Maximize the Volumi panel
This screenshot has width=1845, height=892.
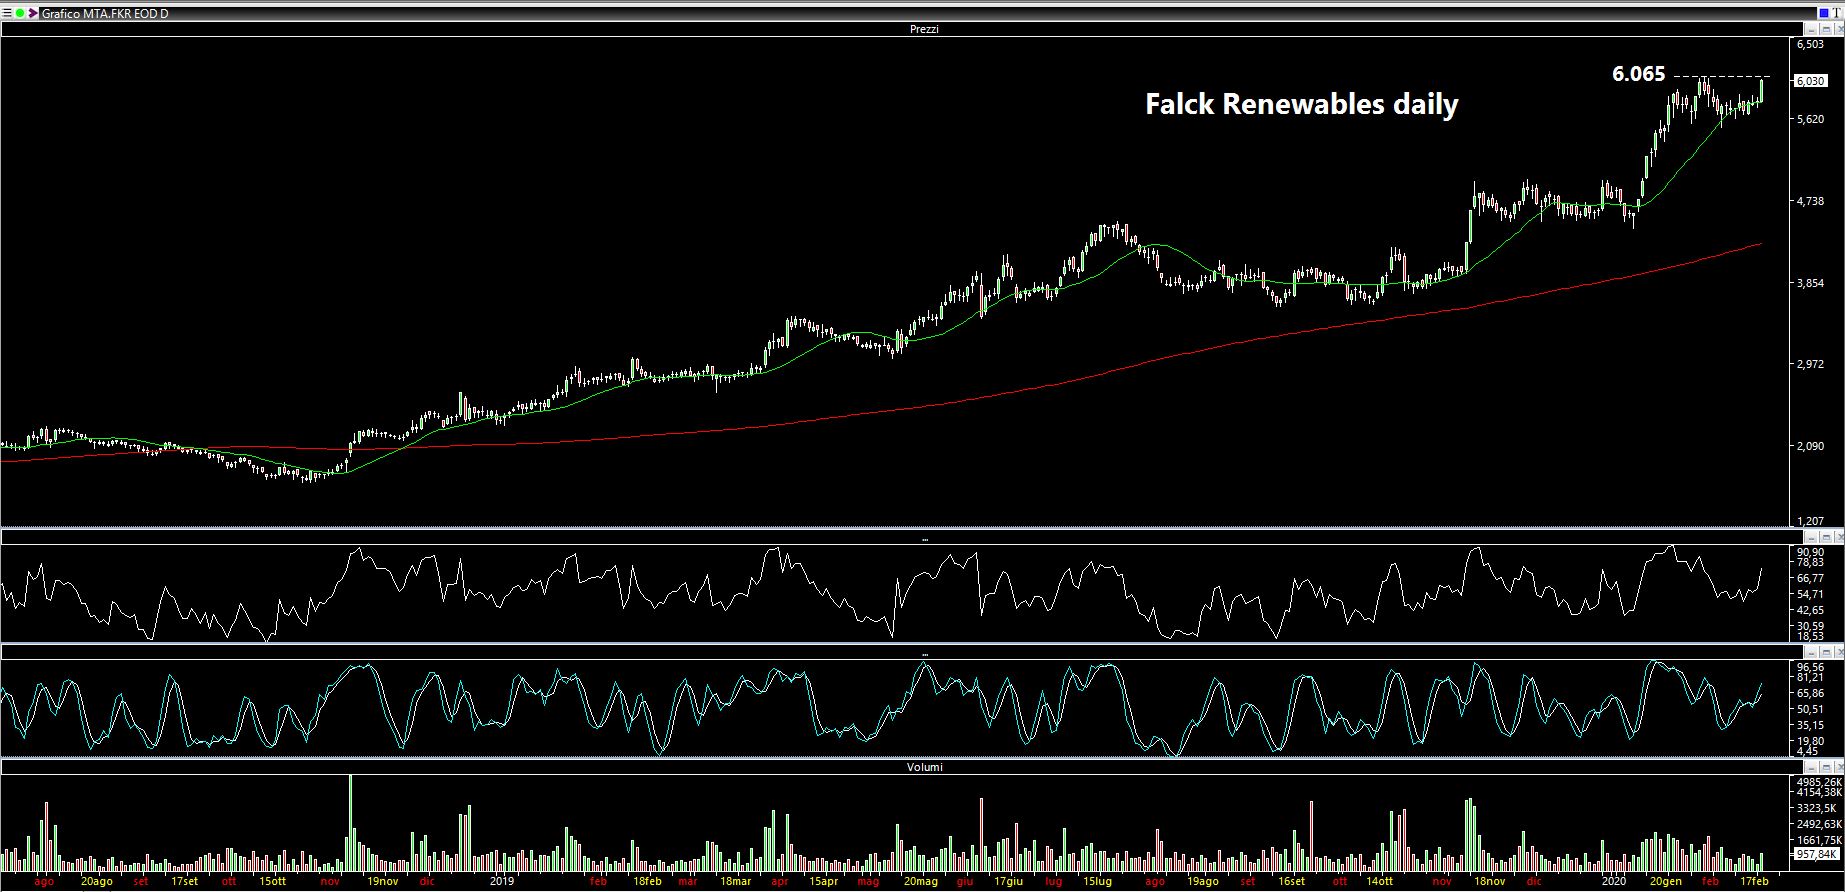point(1826,766)
